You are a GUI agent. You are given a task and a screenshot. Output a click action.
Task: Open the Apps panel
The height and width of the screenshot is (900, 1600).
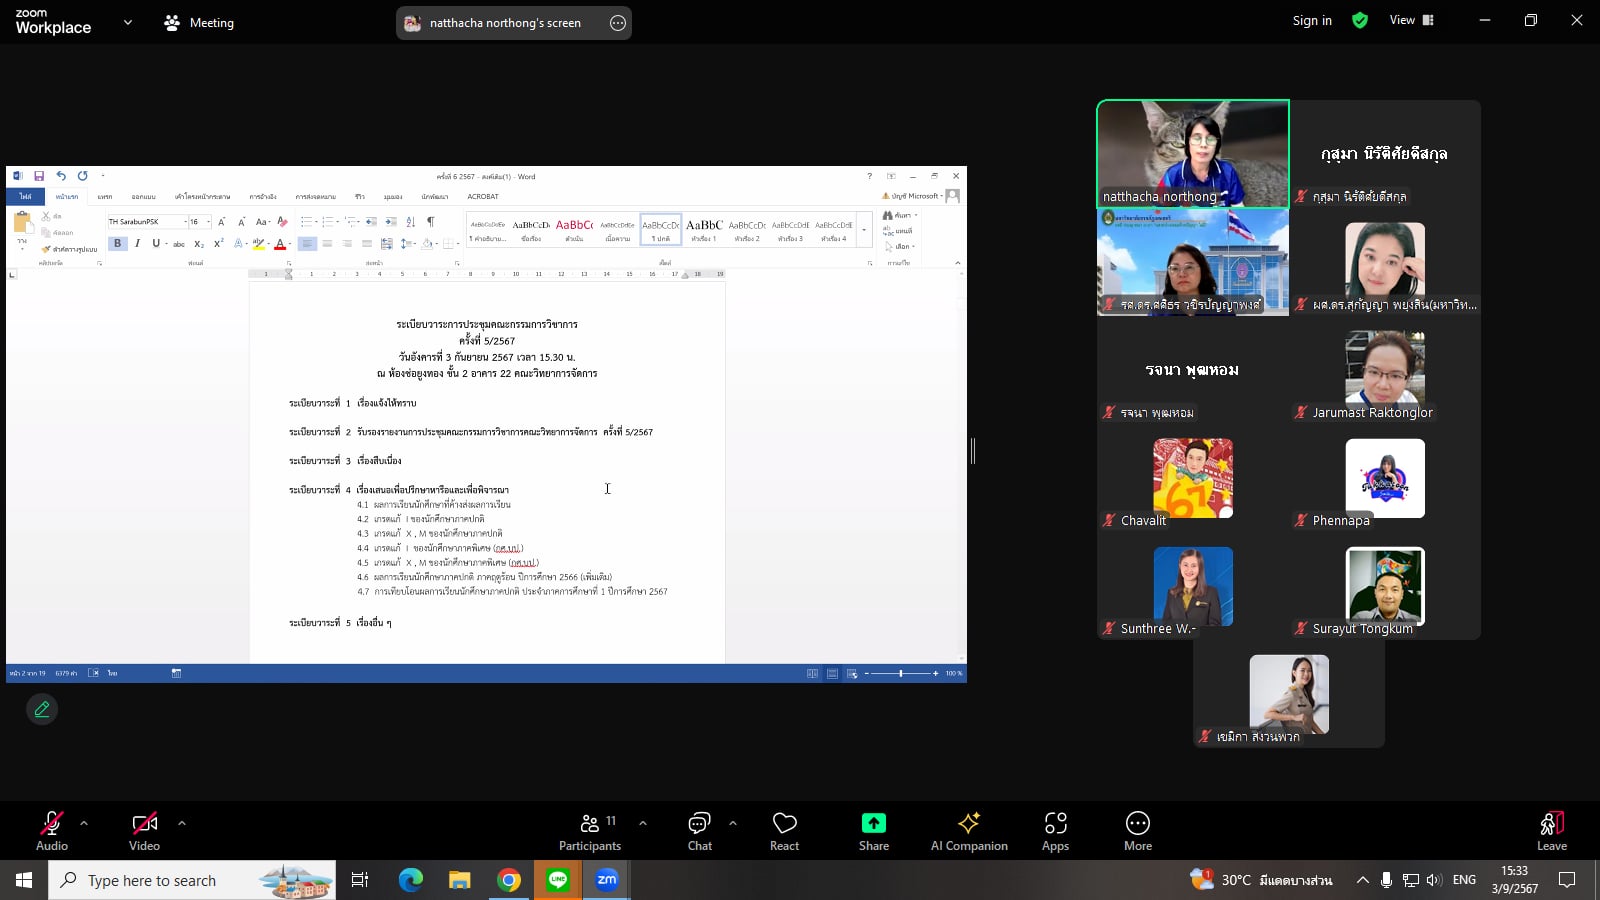pyautogui.click(x=1055, y=831)
